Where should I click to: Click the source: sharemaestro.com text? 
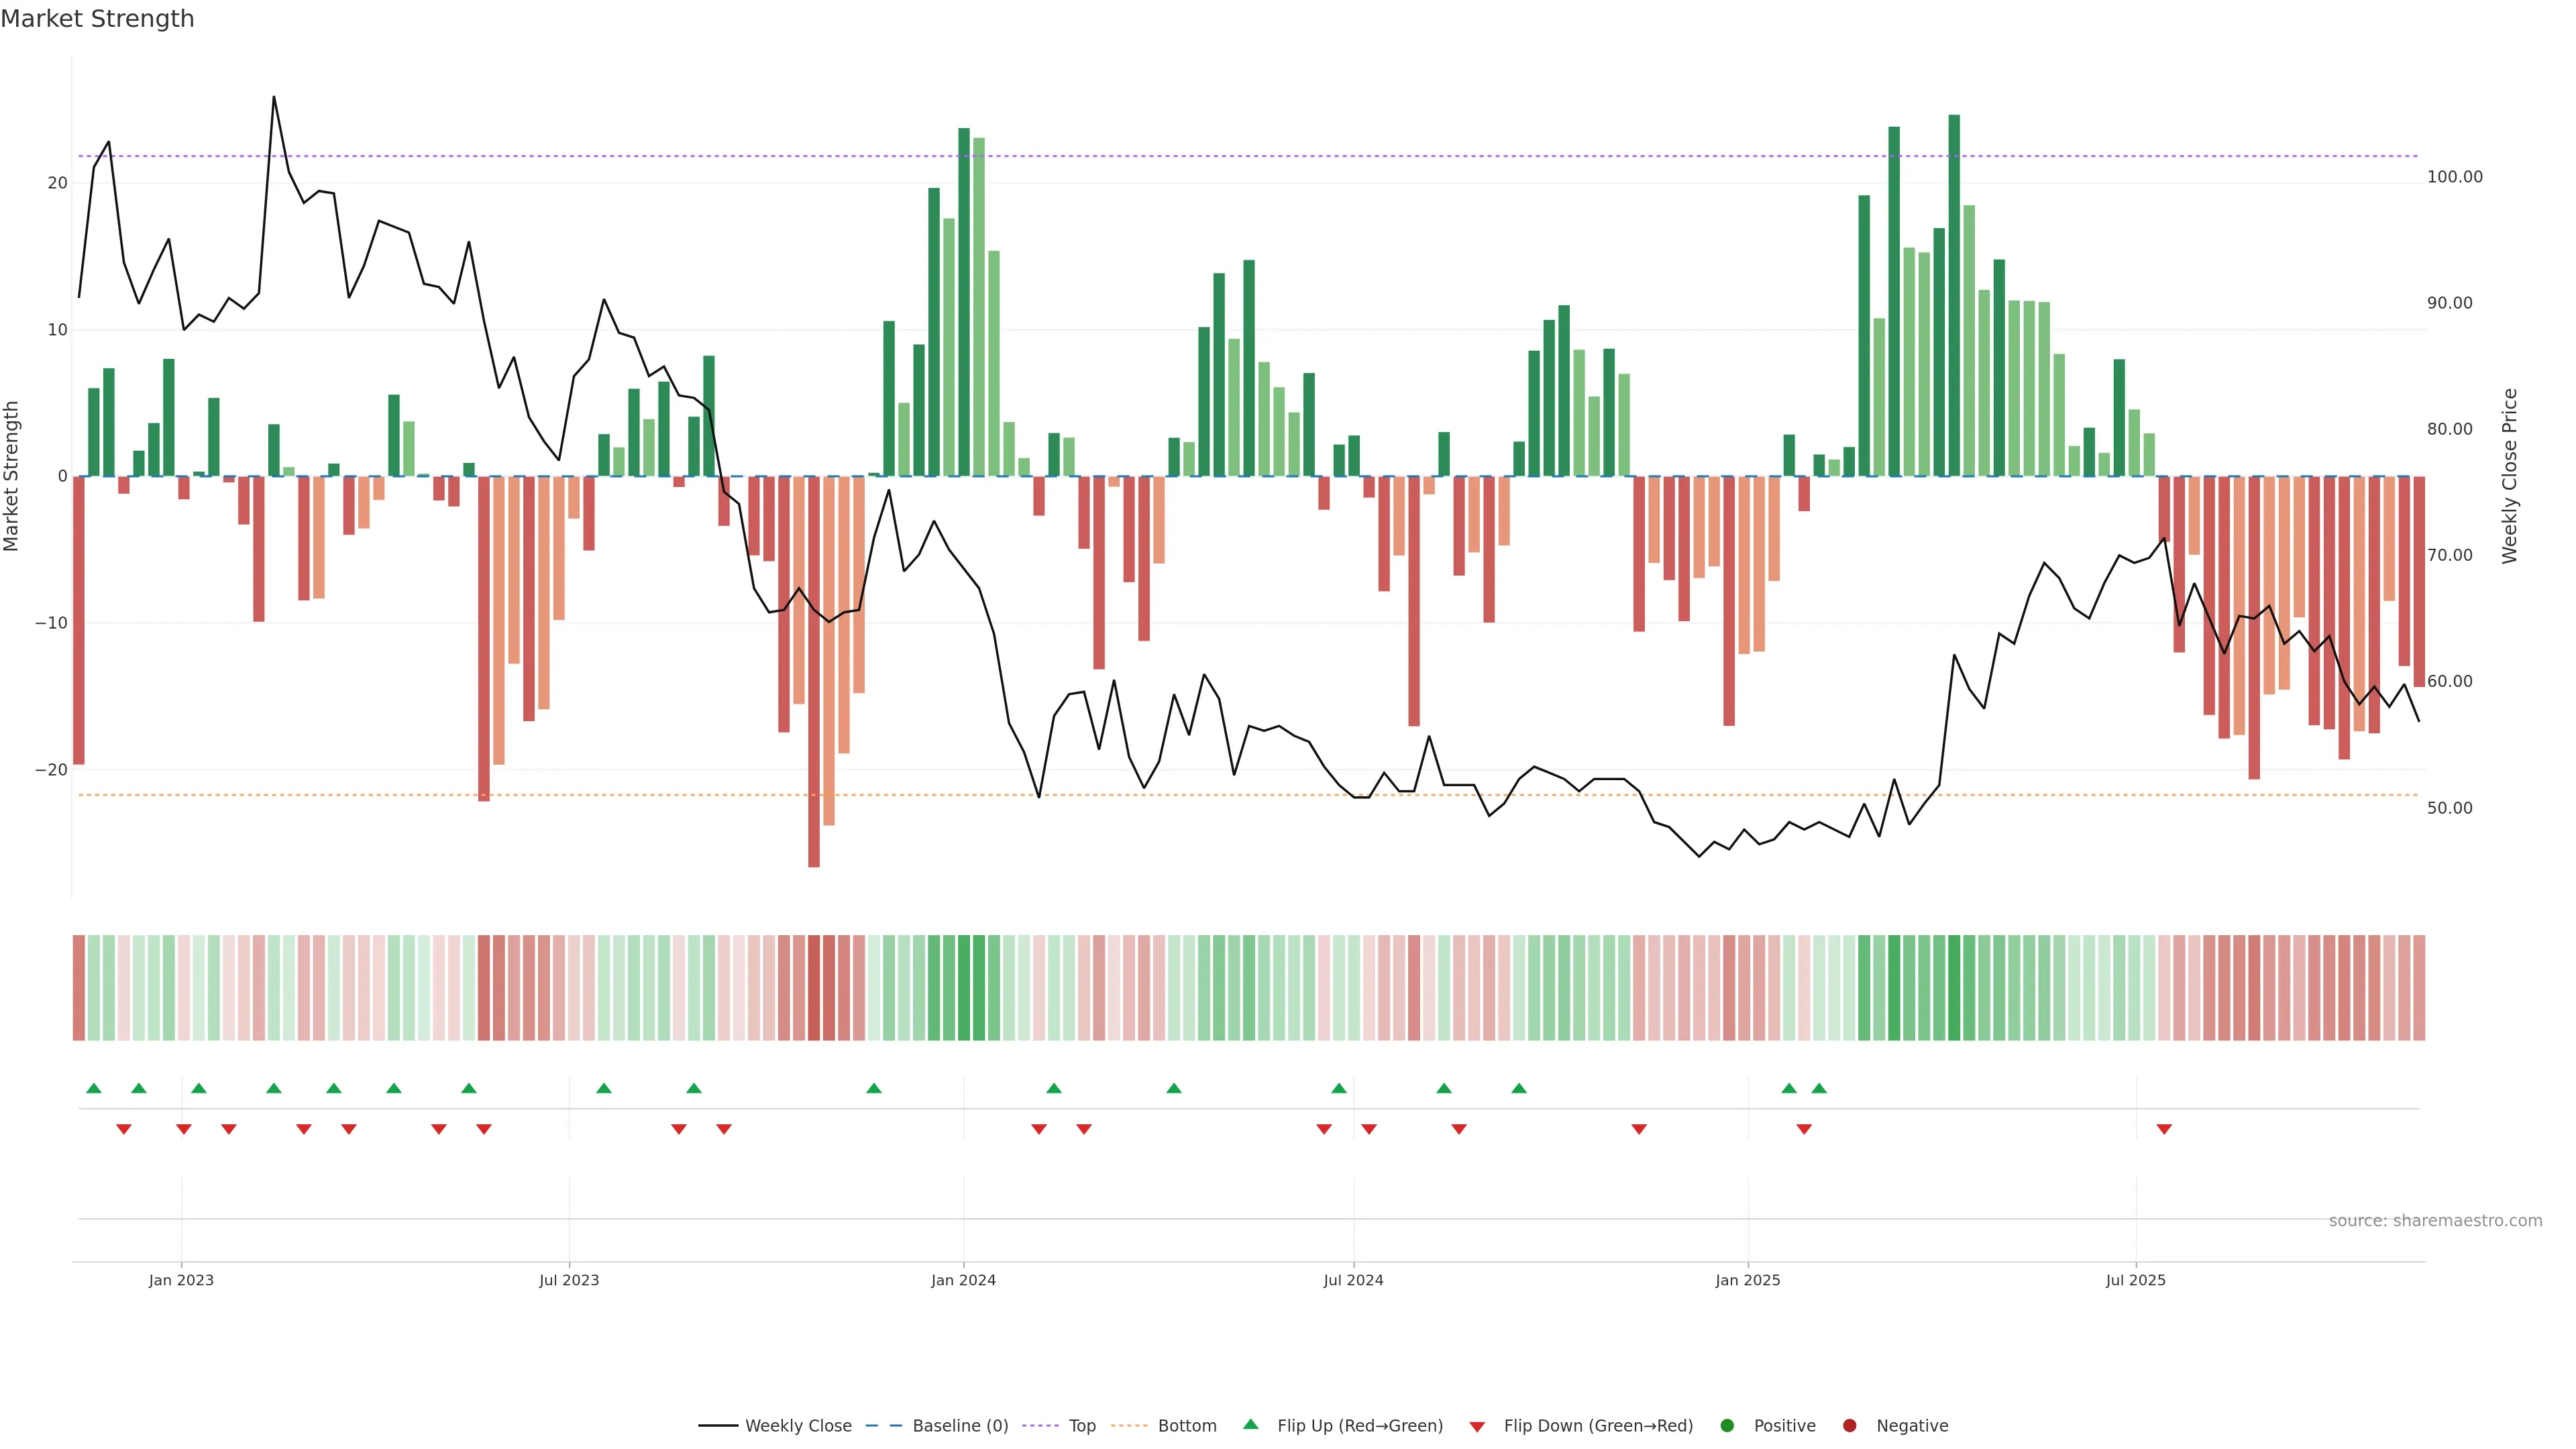click(2435, 1220)
